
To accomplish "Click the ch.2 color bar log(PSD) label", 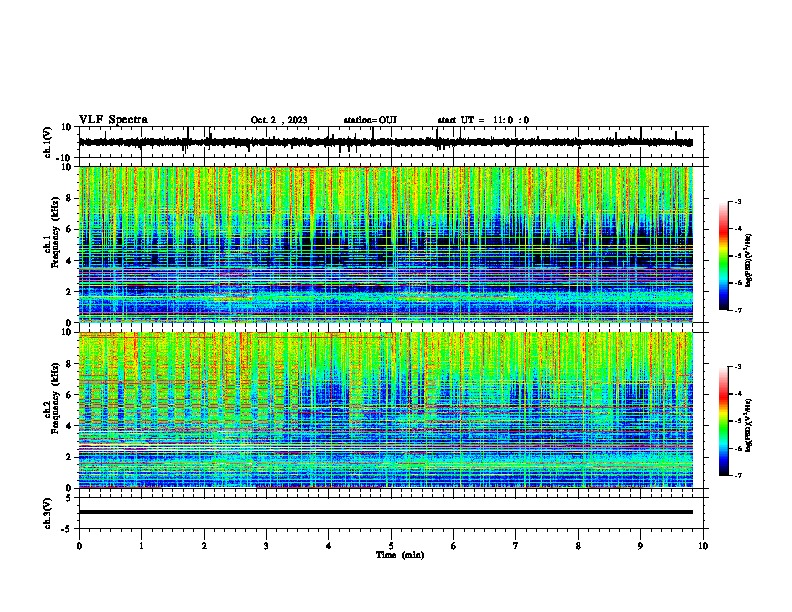I will (x=749, y=425).
